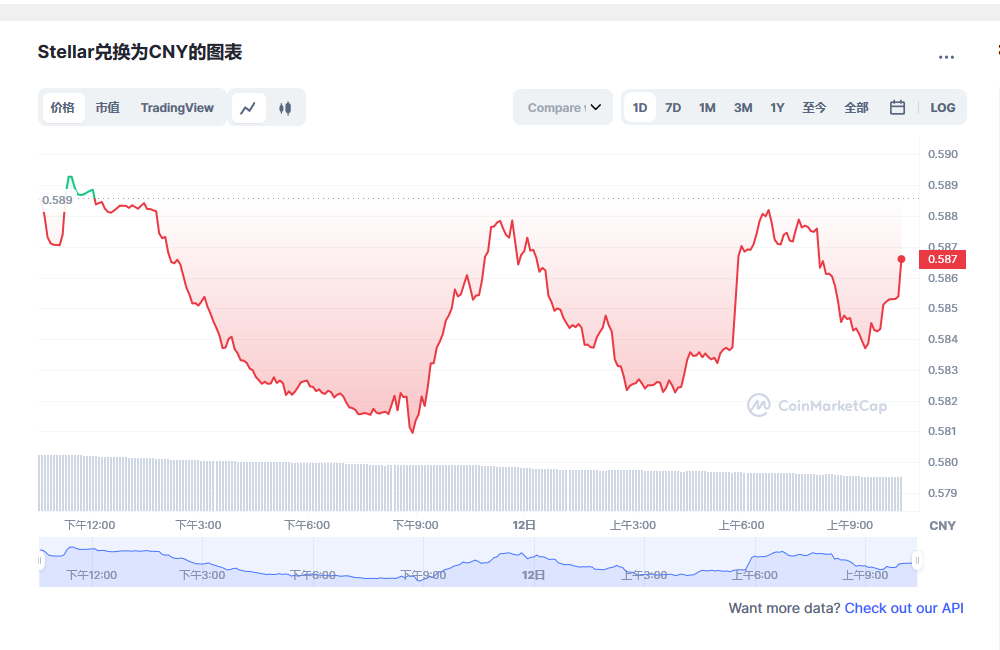Click the Check out our API link

[904, 608]
